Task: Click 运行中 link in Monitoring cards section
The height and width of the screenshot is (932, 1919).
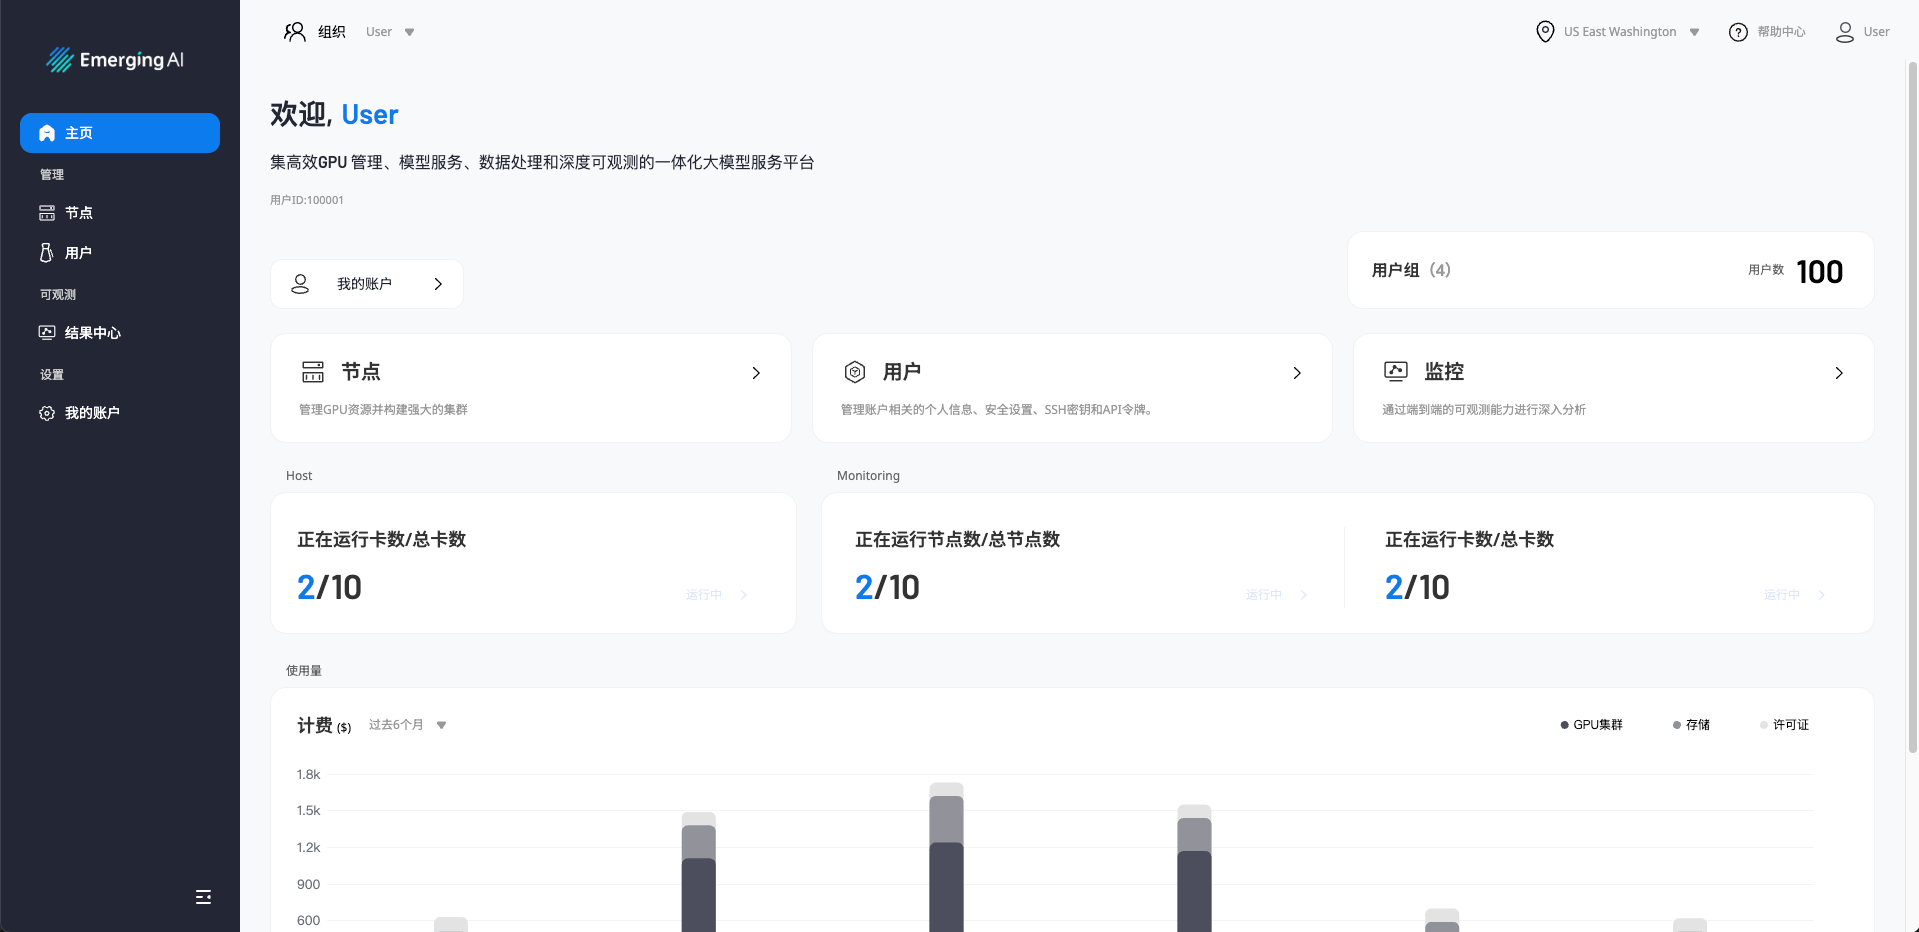Action: tap(1782, 595)
